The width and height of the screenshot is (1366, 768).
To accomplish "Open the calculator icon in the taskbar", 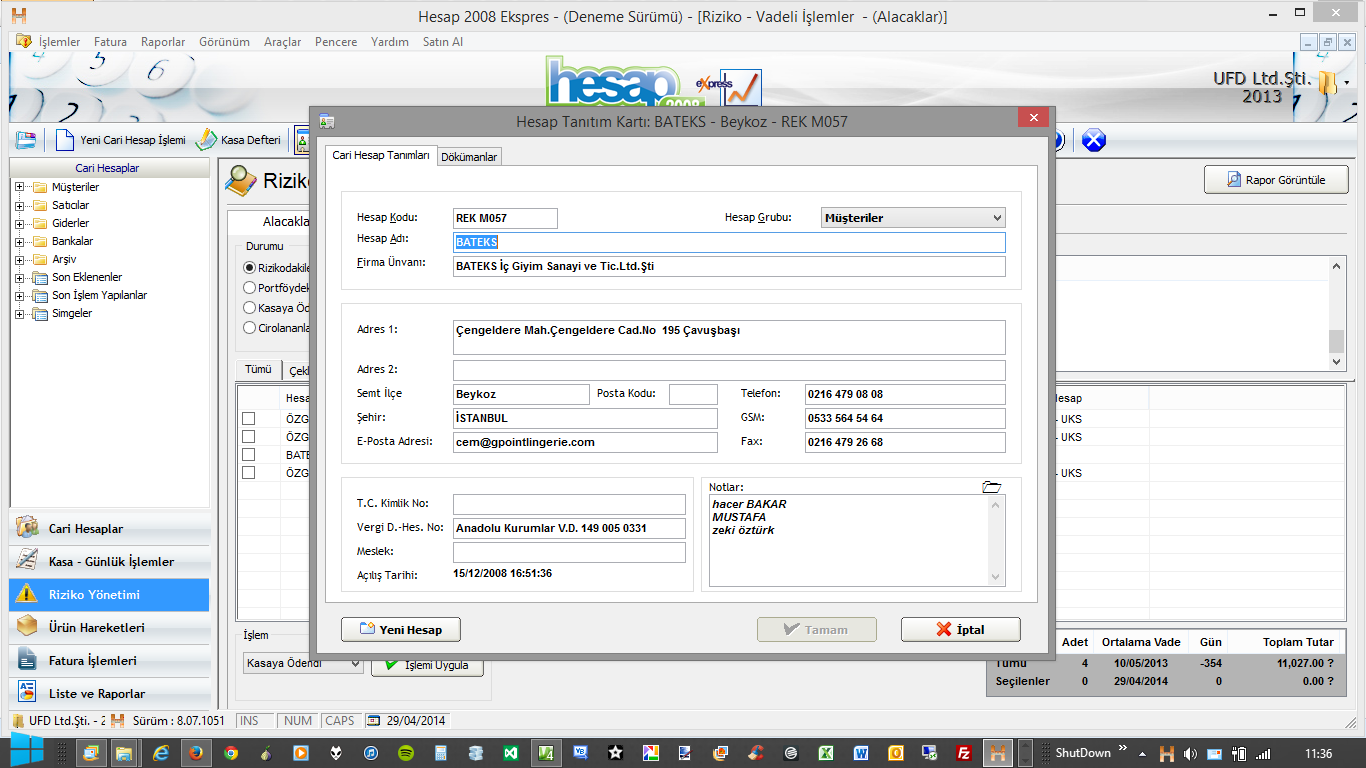I will pos(441,753).
